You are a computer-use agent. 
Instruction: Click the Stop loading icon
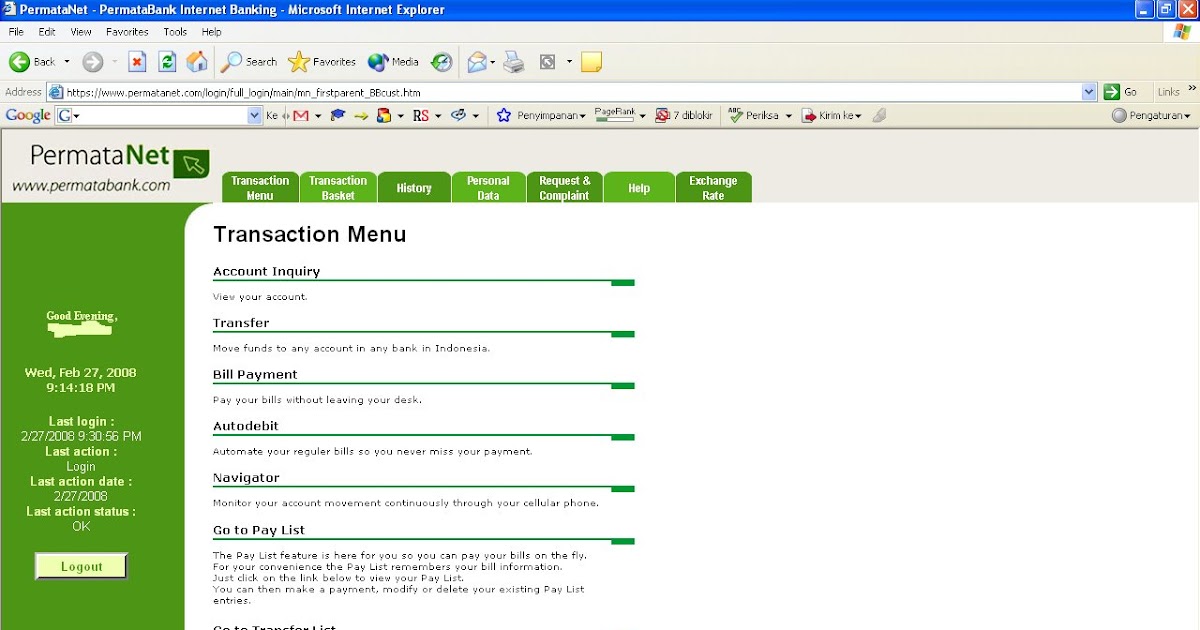(138, 62)
